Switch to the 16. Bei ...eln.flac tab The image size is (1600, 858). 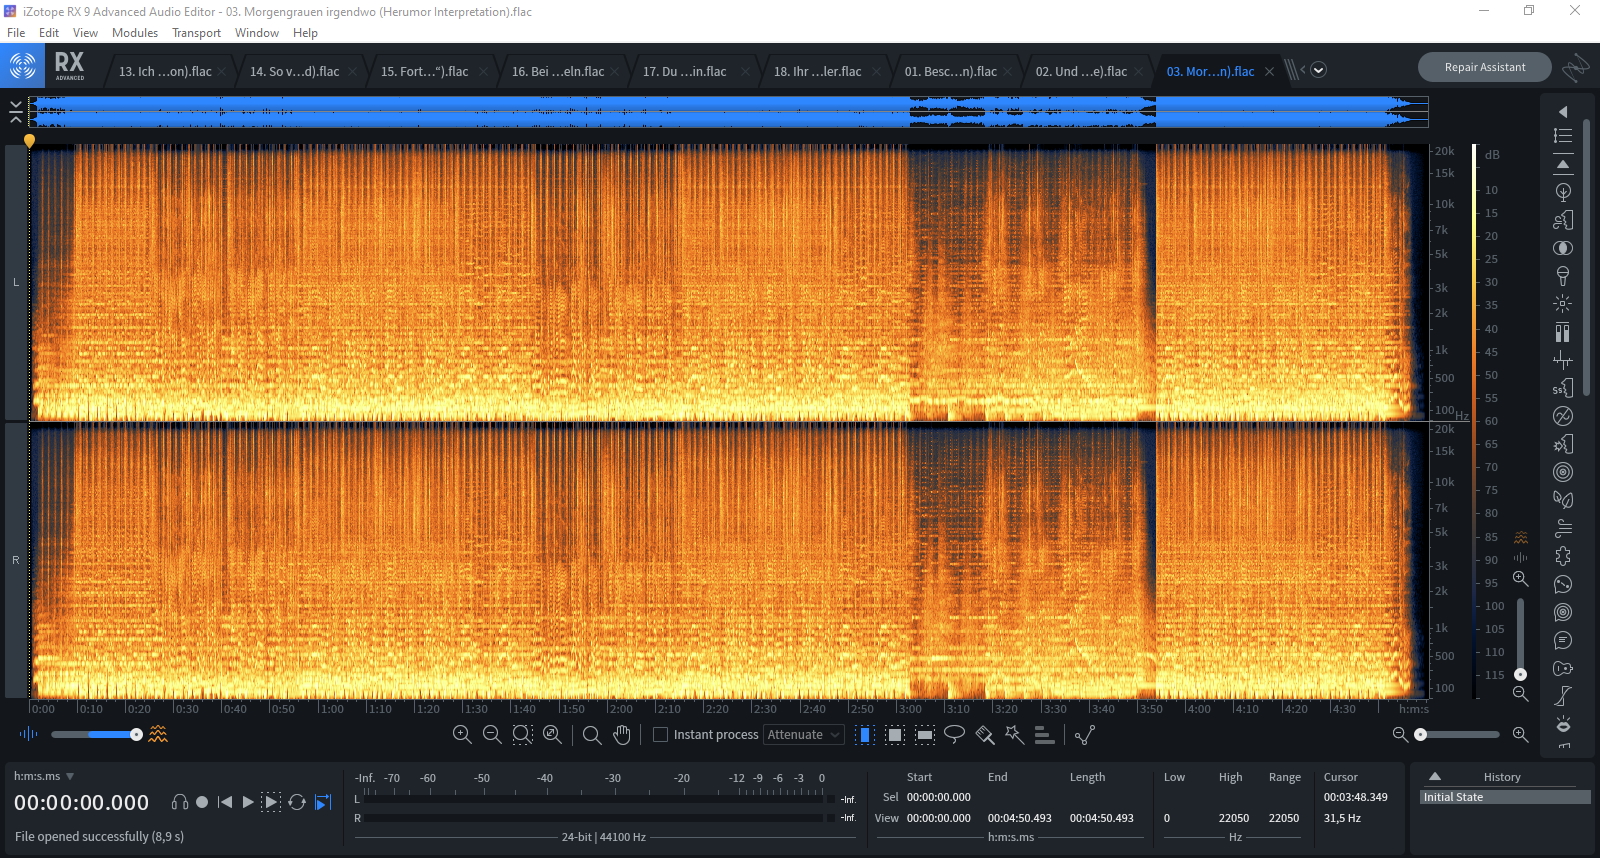[558, 72]
